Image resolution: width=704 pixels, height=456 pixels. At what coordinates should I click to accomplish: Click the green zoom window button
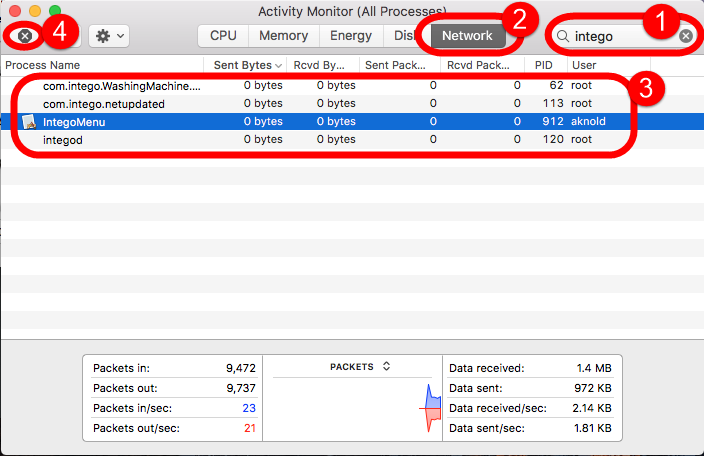(54, 11)
